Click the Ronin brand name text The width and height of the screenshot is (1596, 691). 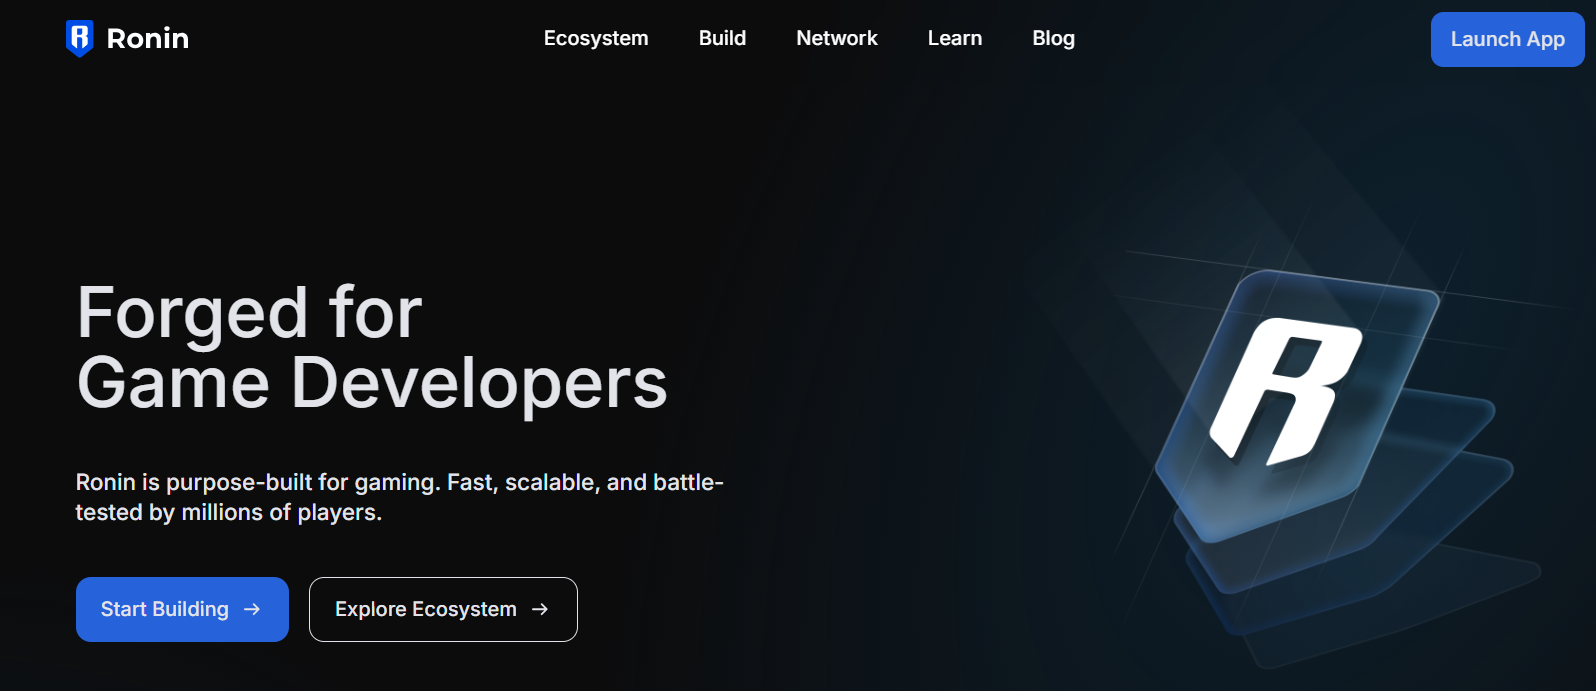[148, 38]
